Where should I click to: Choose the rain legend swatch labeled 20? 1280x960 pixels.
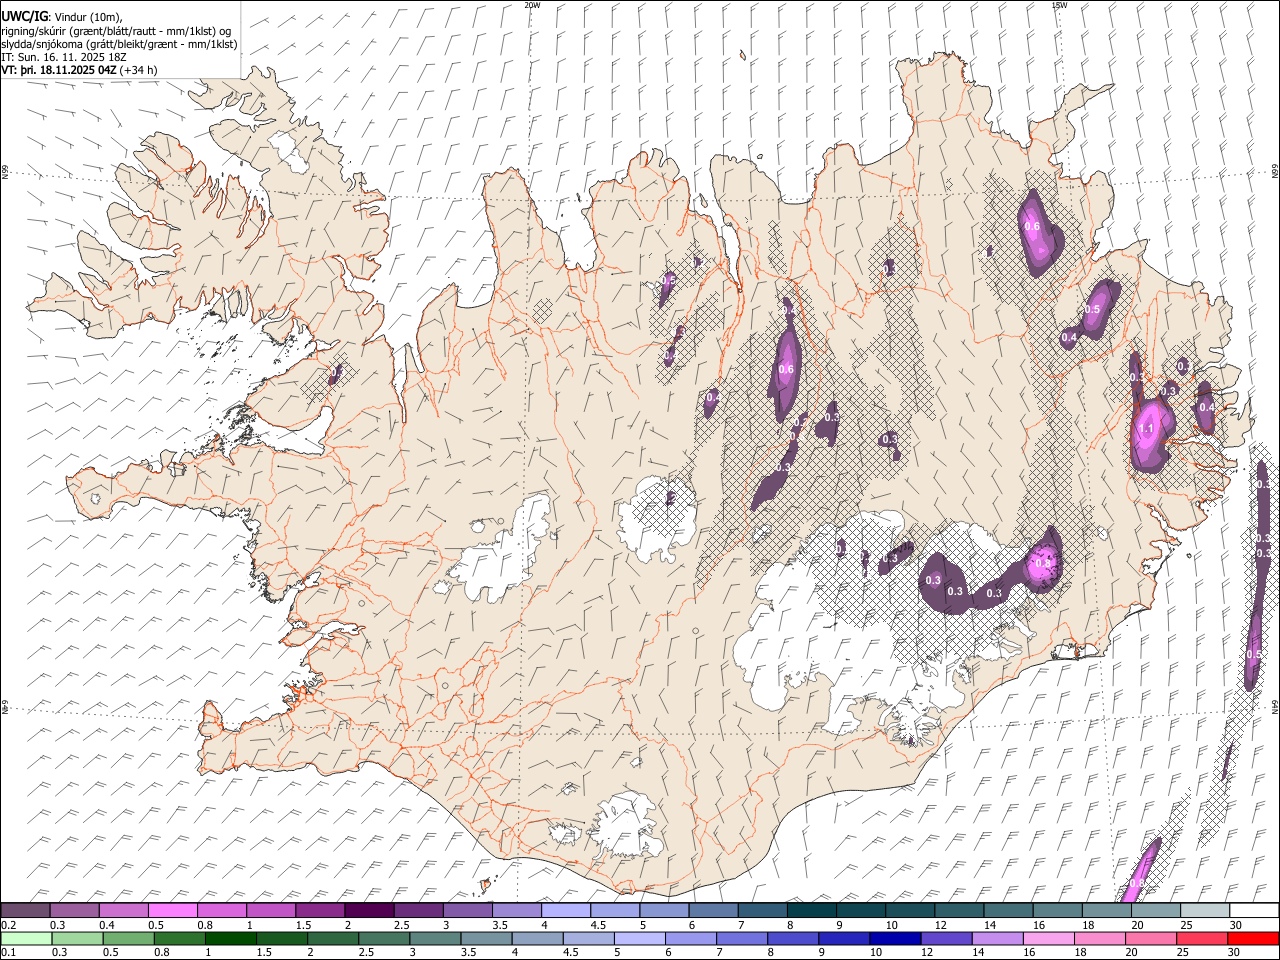pyautogui.click(x=1152, y=939)
